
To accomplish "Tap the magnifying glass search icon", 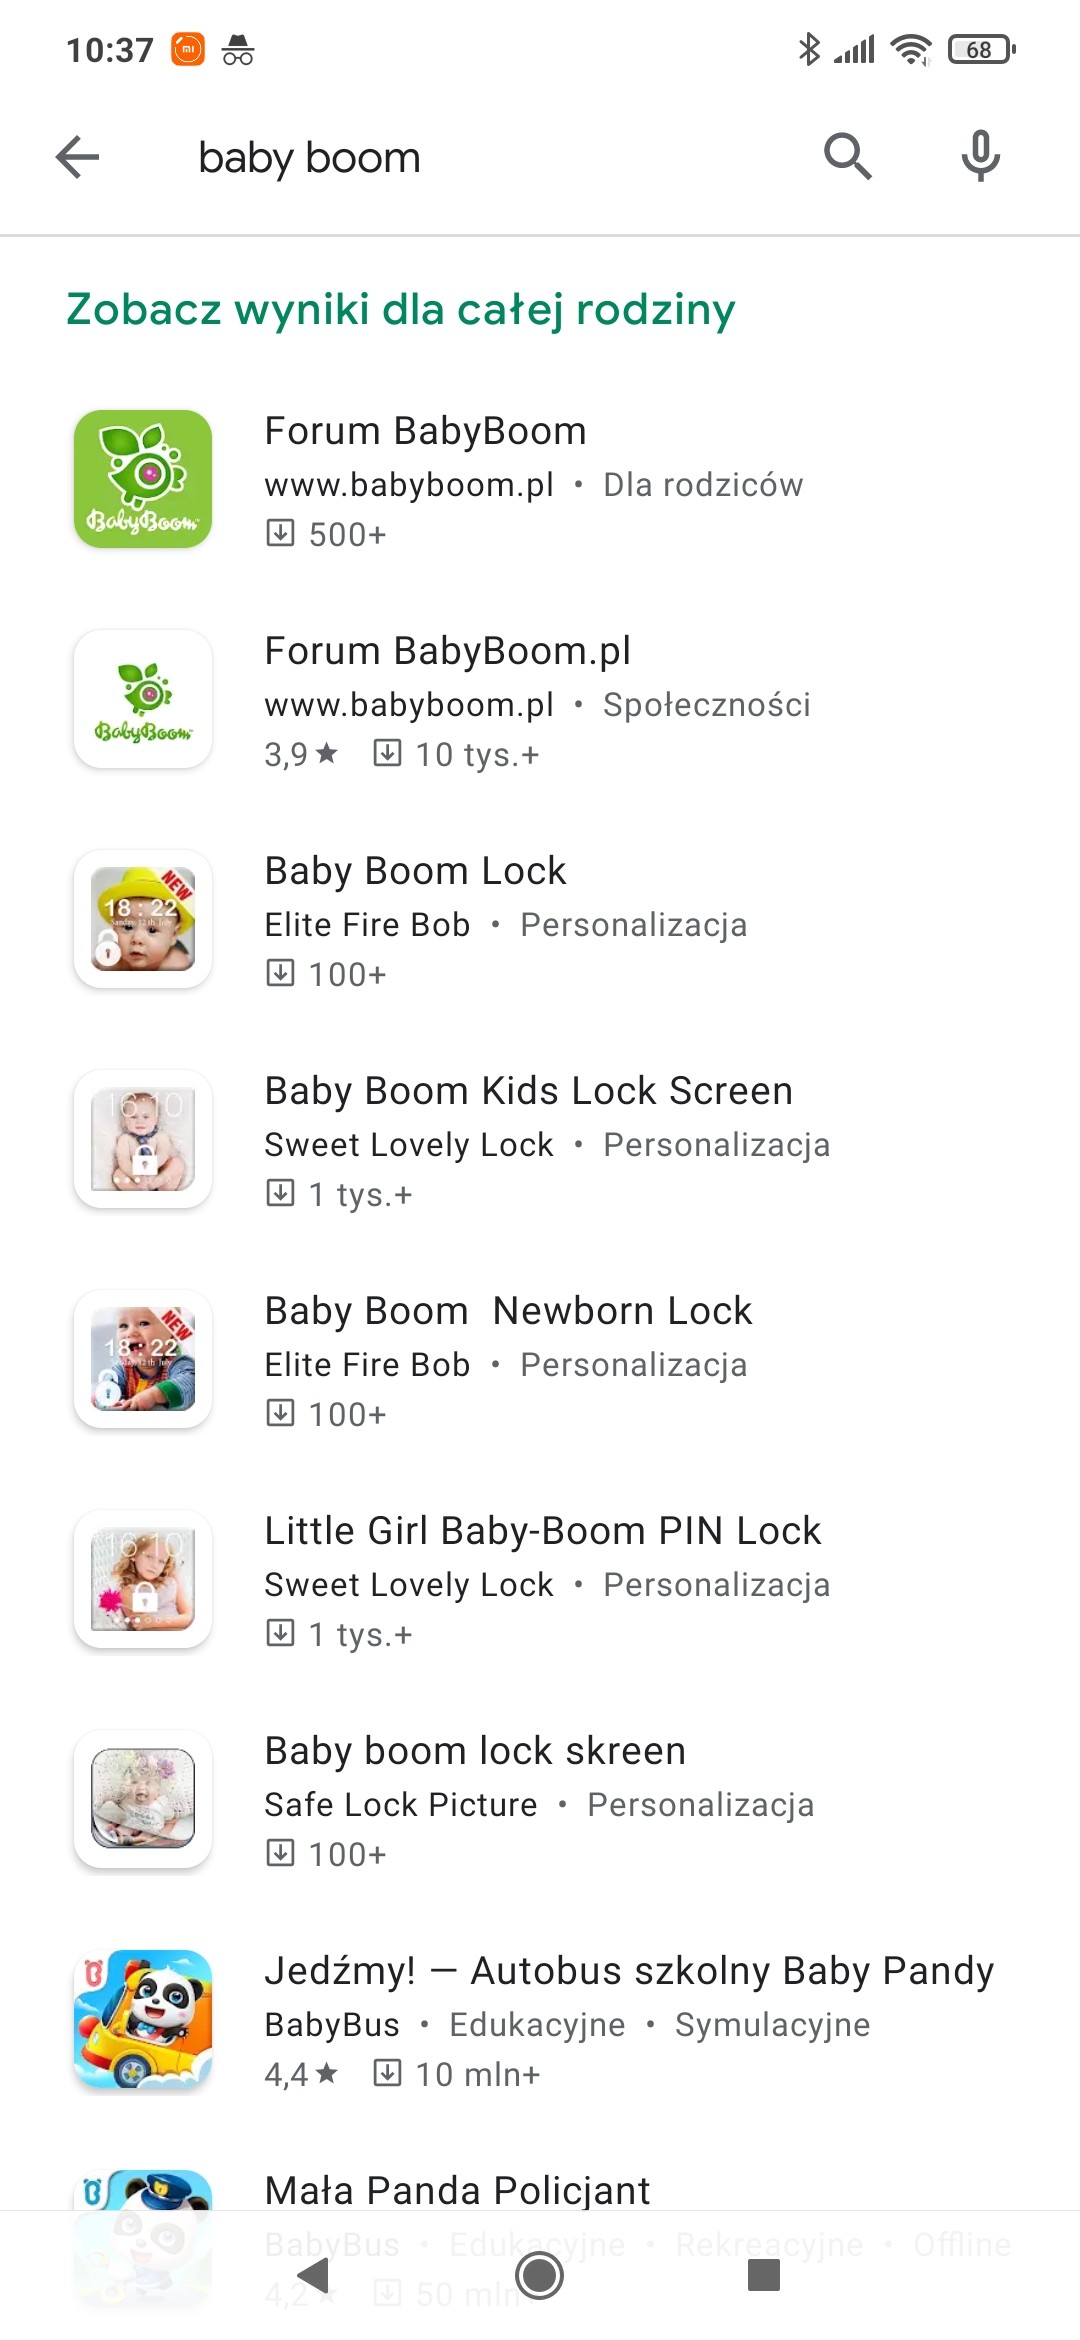I will [x=847, y=156].
